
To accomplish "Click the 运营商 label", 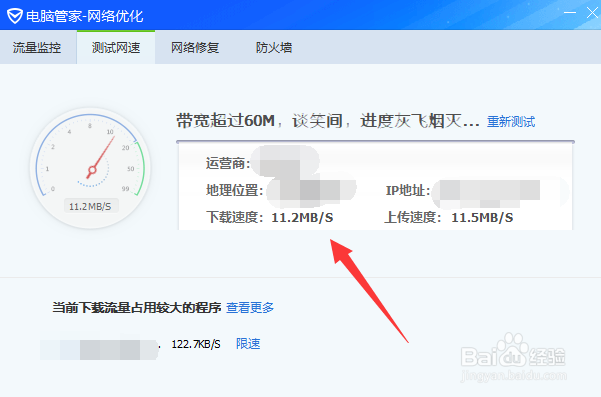I will coord(228,163).
